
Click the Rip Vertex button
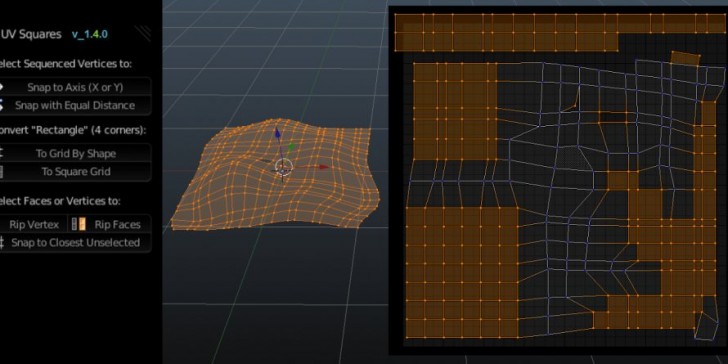click(33, 224)
